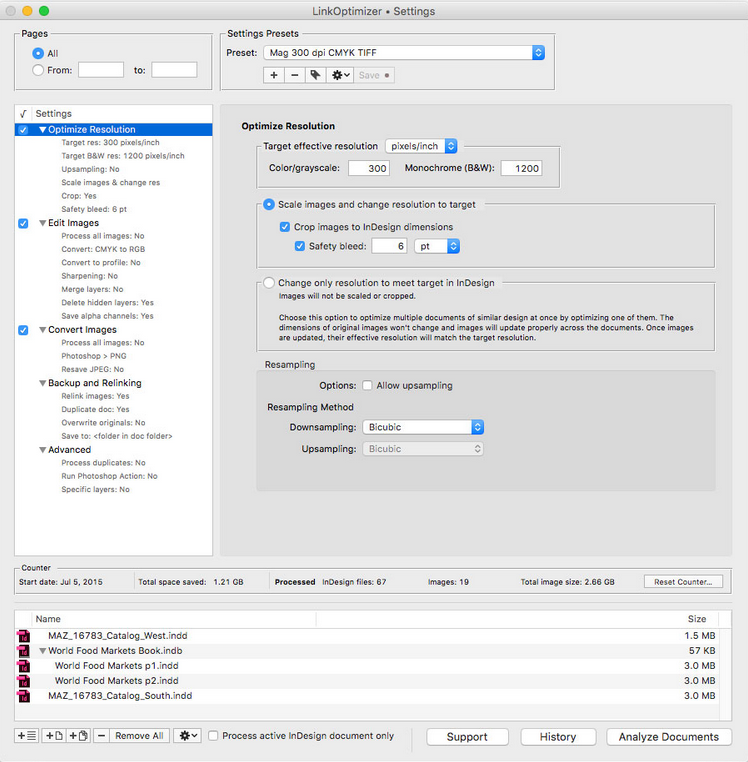Enable Allow upsampling checkbox
The width and height of the screenshot is (748, 762).
pyautogui.click(x=368, y=386)
